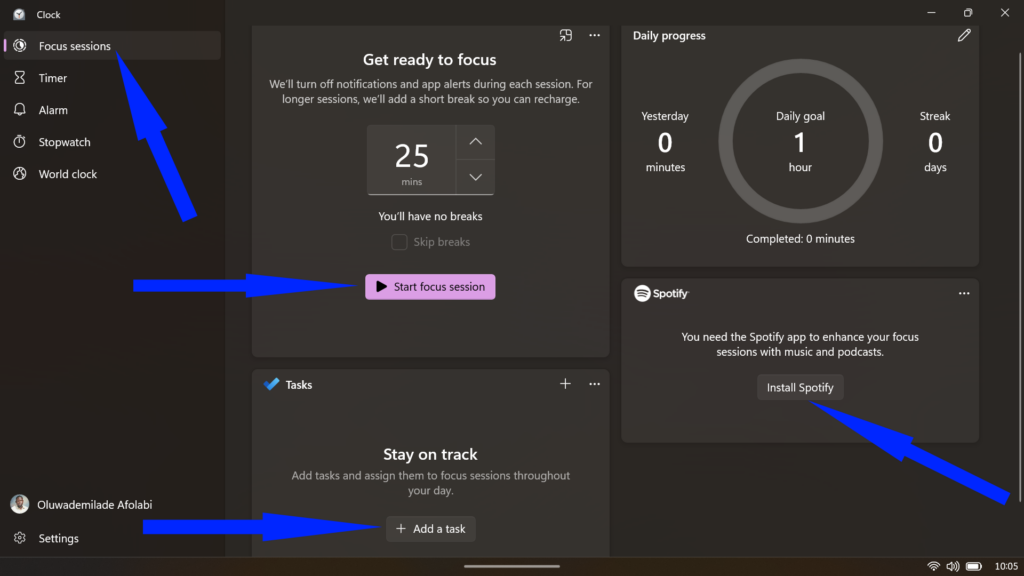
Task: Decrease the session minutes with the down arrow
Action: pos(476,177)
